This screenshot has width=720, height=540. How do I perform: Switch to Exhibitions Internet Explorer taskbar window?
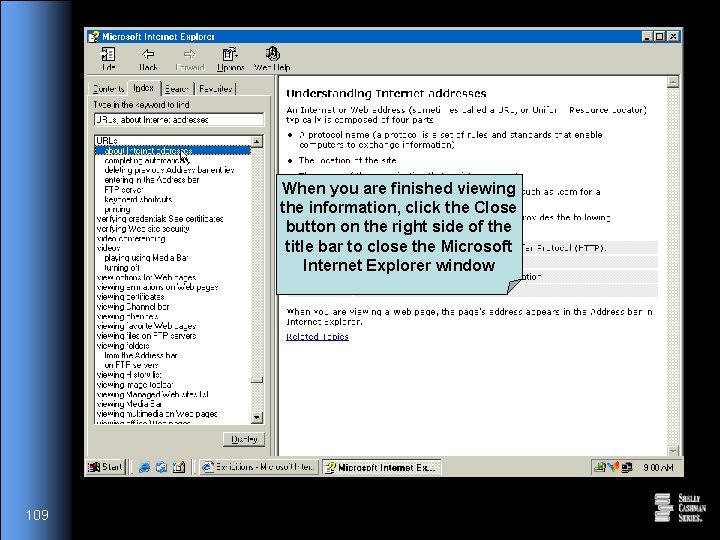[259, 467]
